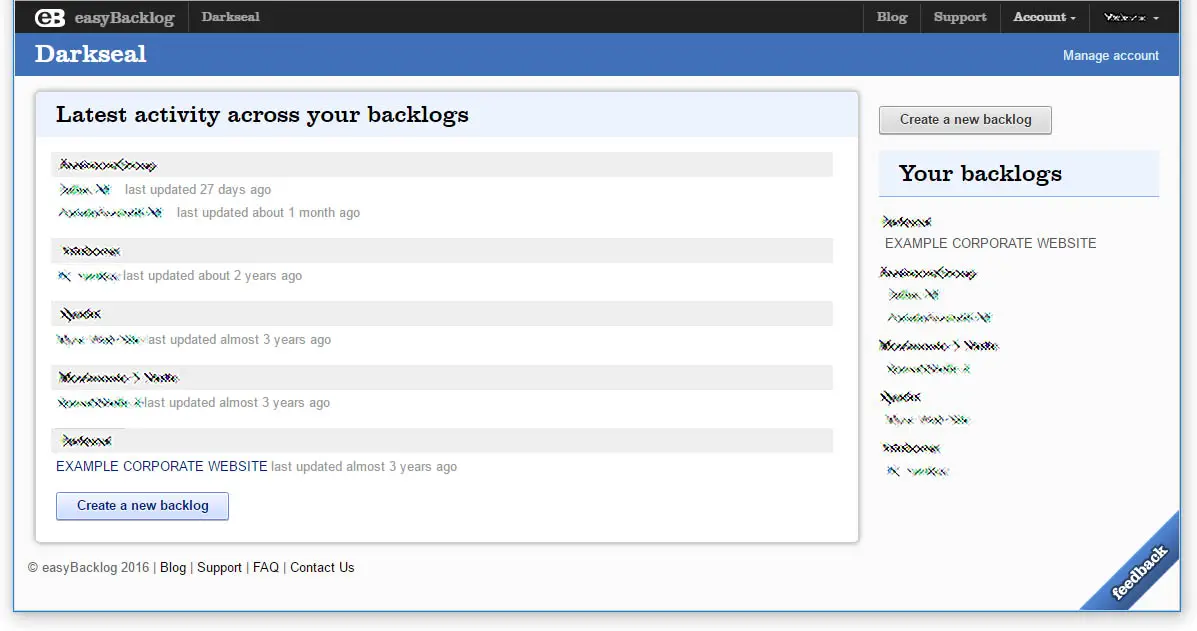Open Support in the top navigation
This screenshot has height=631, width=1197.
click(960, 17)
